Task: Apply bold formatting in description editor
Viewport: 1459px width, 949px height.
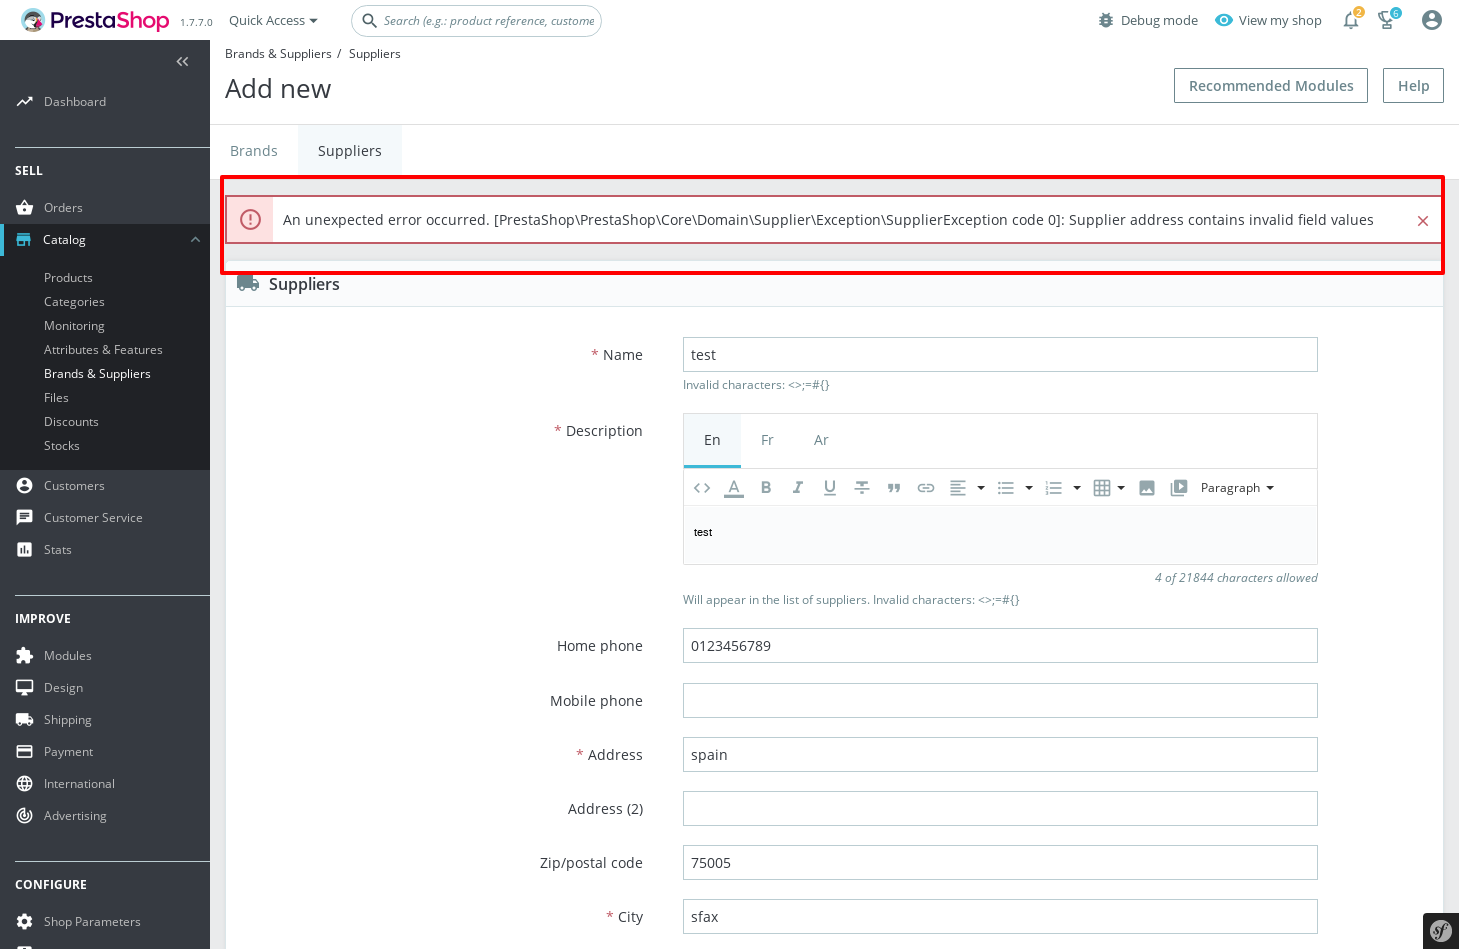Action: tap(766, 488)
